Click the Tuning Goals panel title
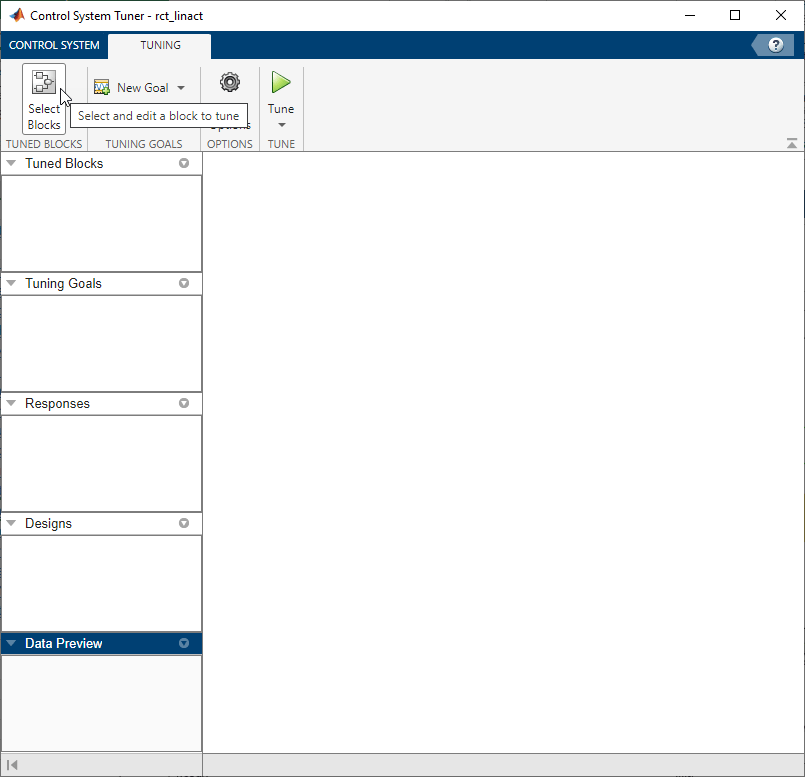 (x=63, y=283)
